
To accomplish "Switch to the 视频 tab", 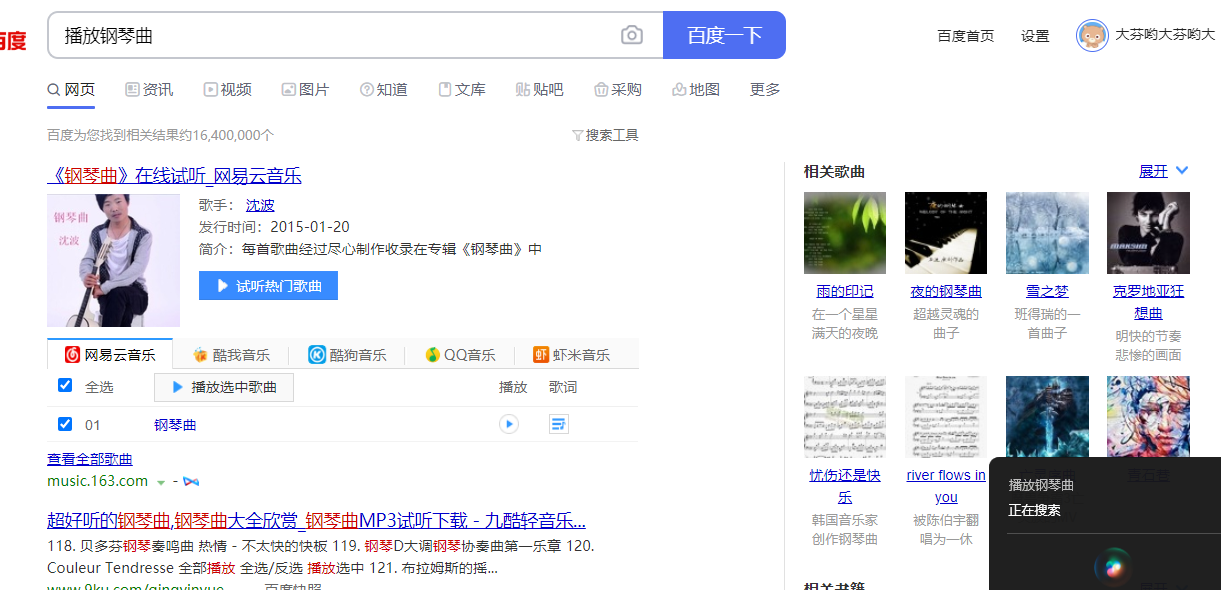I will pos(227,90).
